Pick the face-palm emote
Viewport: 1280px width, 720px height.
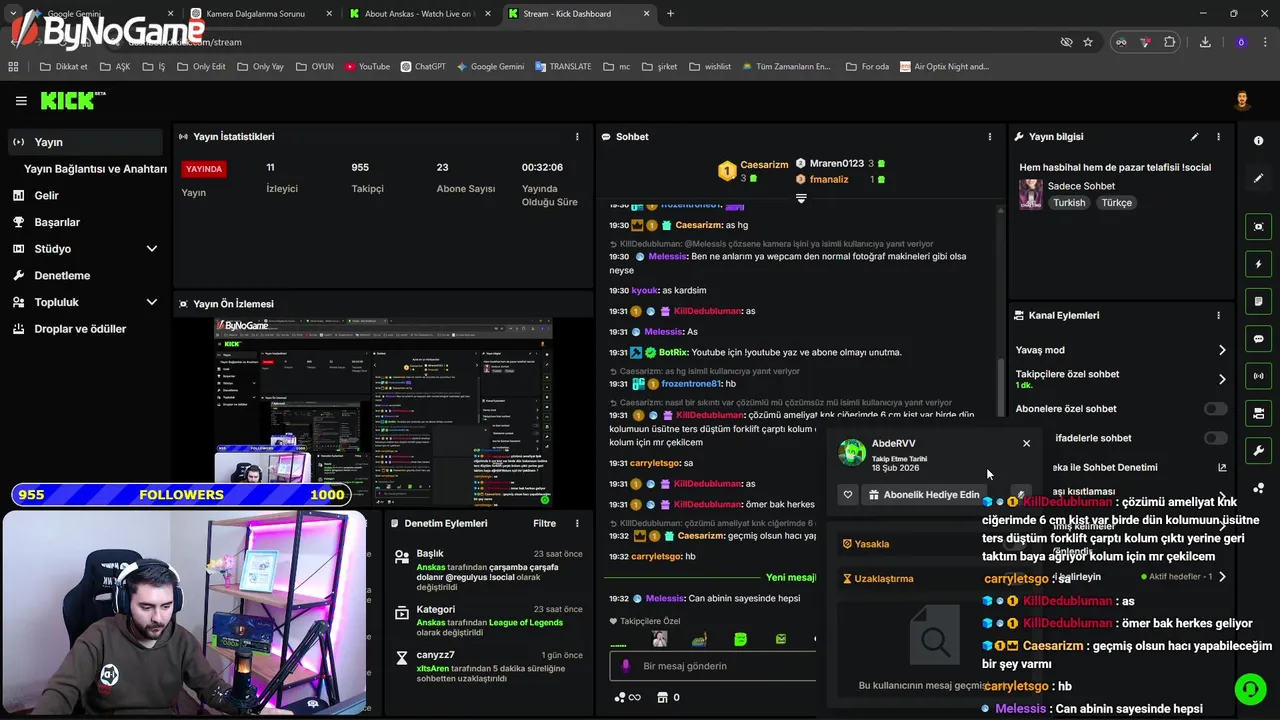(x=659, y=639)
